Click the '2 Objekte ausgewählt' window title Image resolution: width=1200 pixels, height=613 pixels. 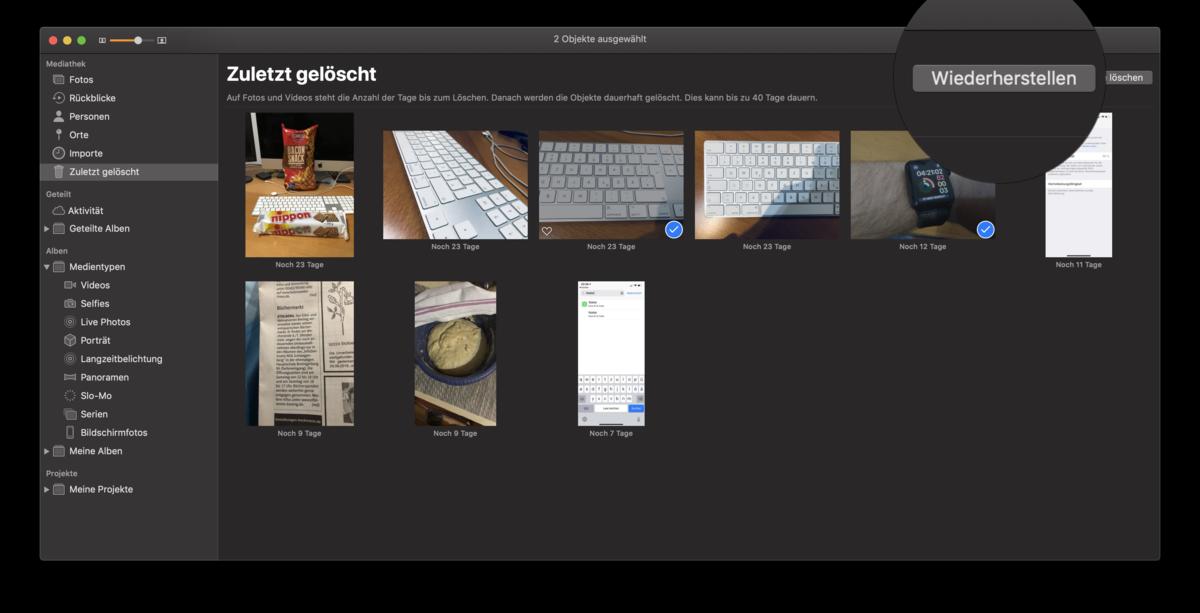click(x=600, y=40)
